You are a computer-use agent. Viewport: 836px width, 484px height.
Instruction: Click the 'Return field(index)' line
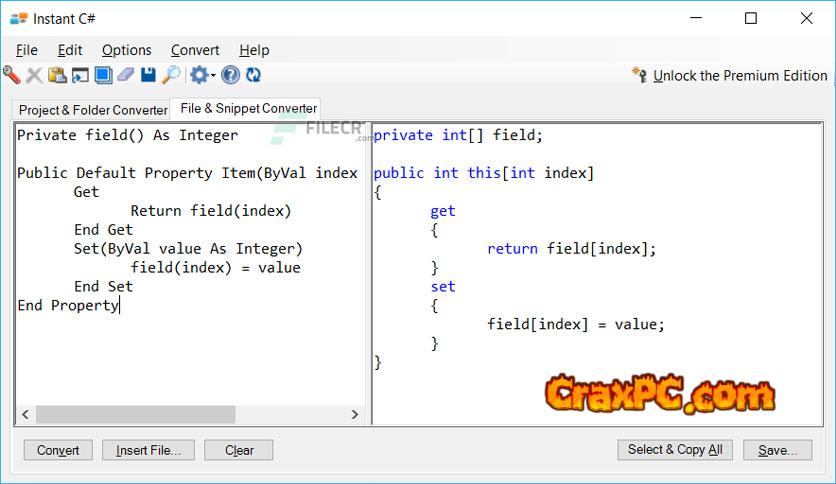[211, 211]
